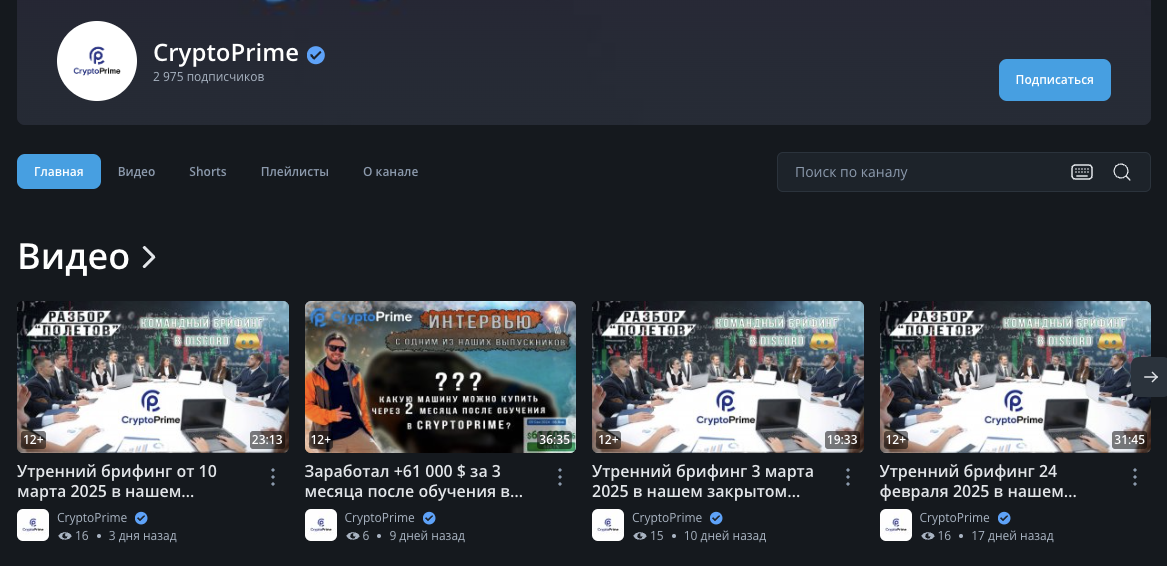Open CryptoPrime channel name under 10 марта video

click(x=92, y=518)
